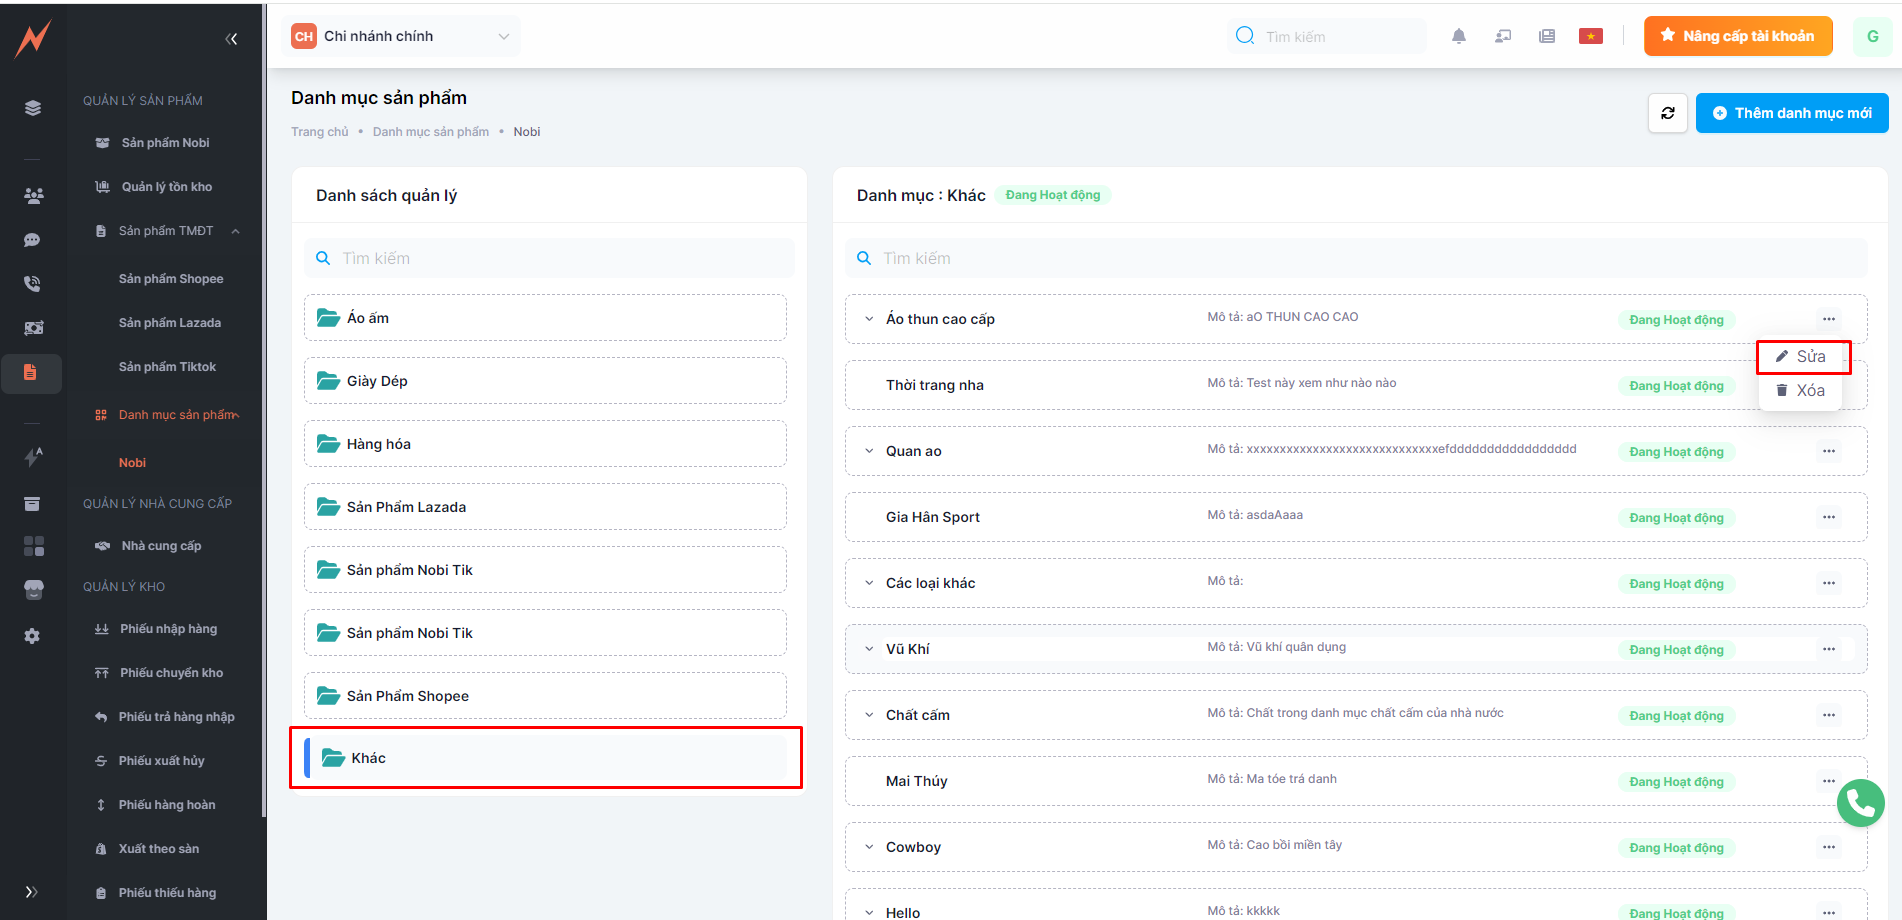Screen dimensions: 1902x920
Task: Click the green phone call icon
Action: click(1861, 803)
